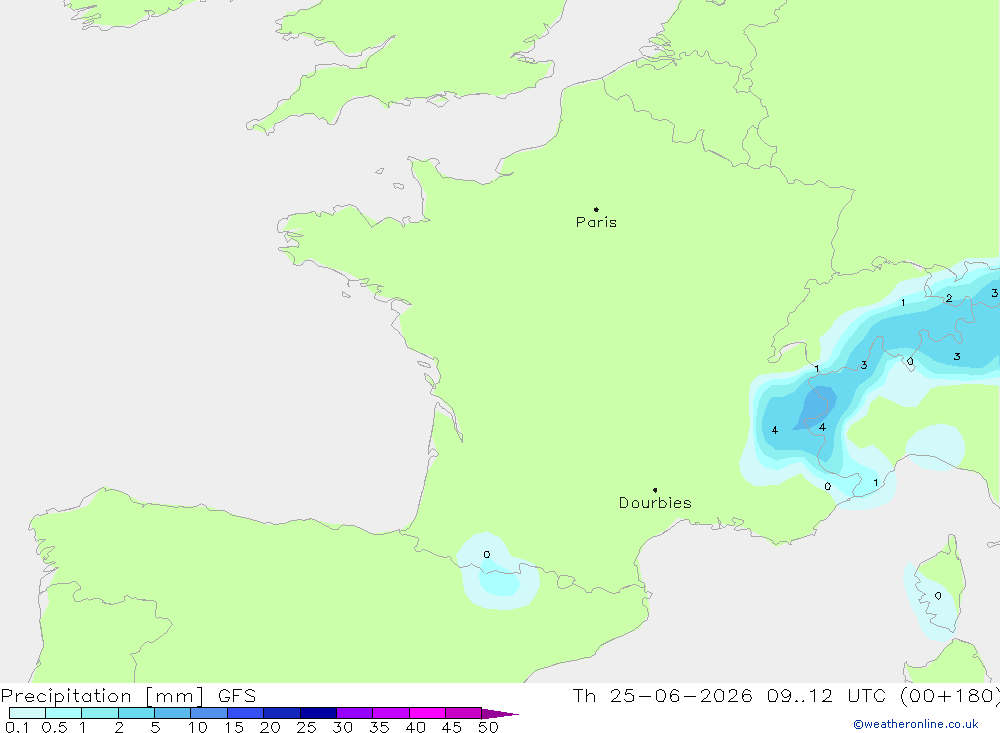Click the 'Precipitation [mm]' title text
This screenshot has height=733, width=1000.
click(x=102, y=695)
